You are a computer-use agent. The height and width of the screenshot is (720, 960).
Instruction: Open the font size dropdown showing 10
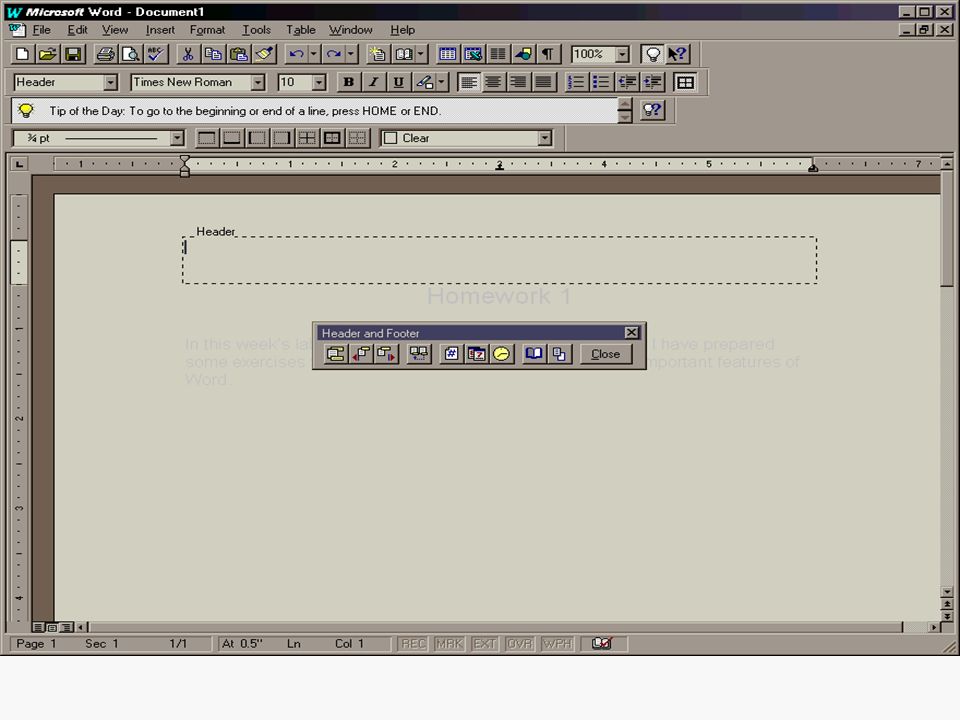point(318,82)
